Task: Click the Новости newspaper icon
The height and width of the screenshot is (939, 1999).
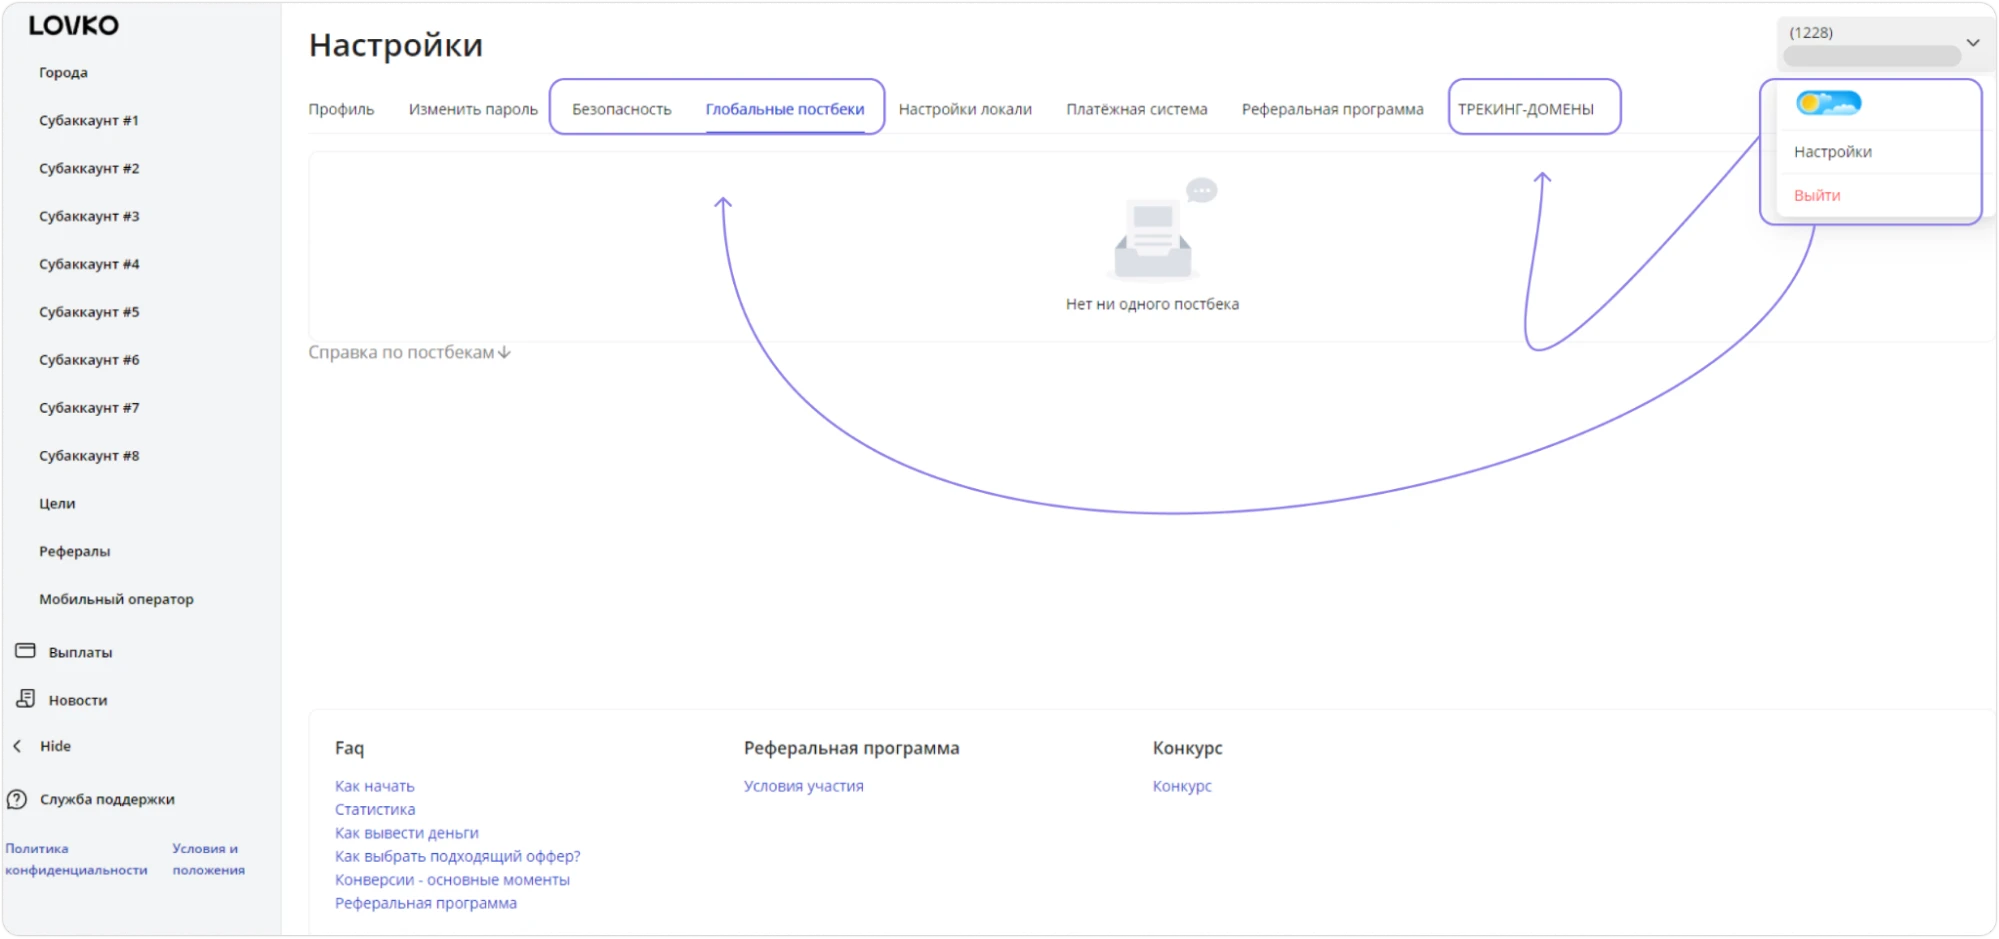Action: coord(26,699)
